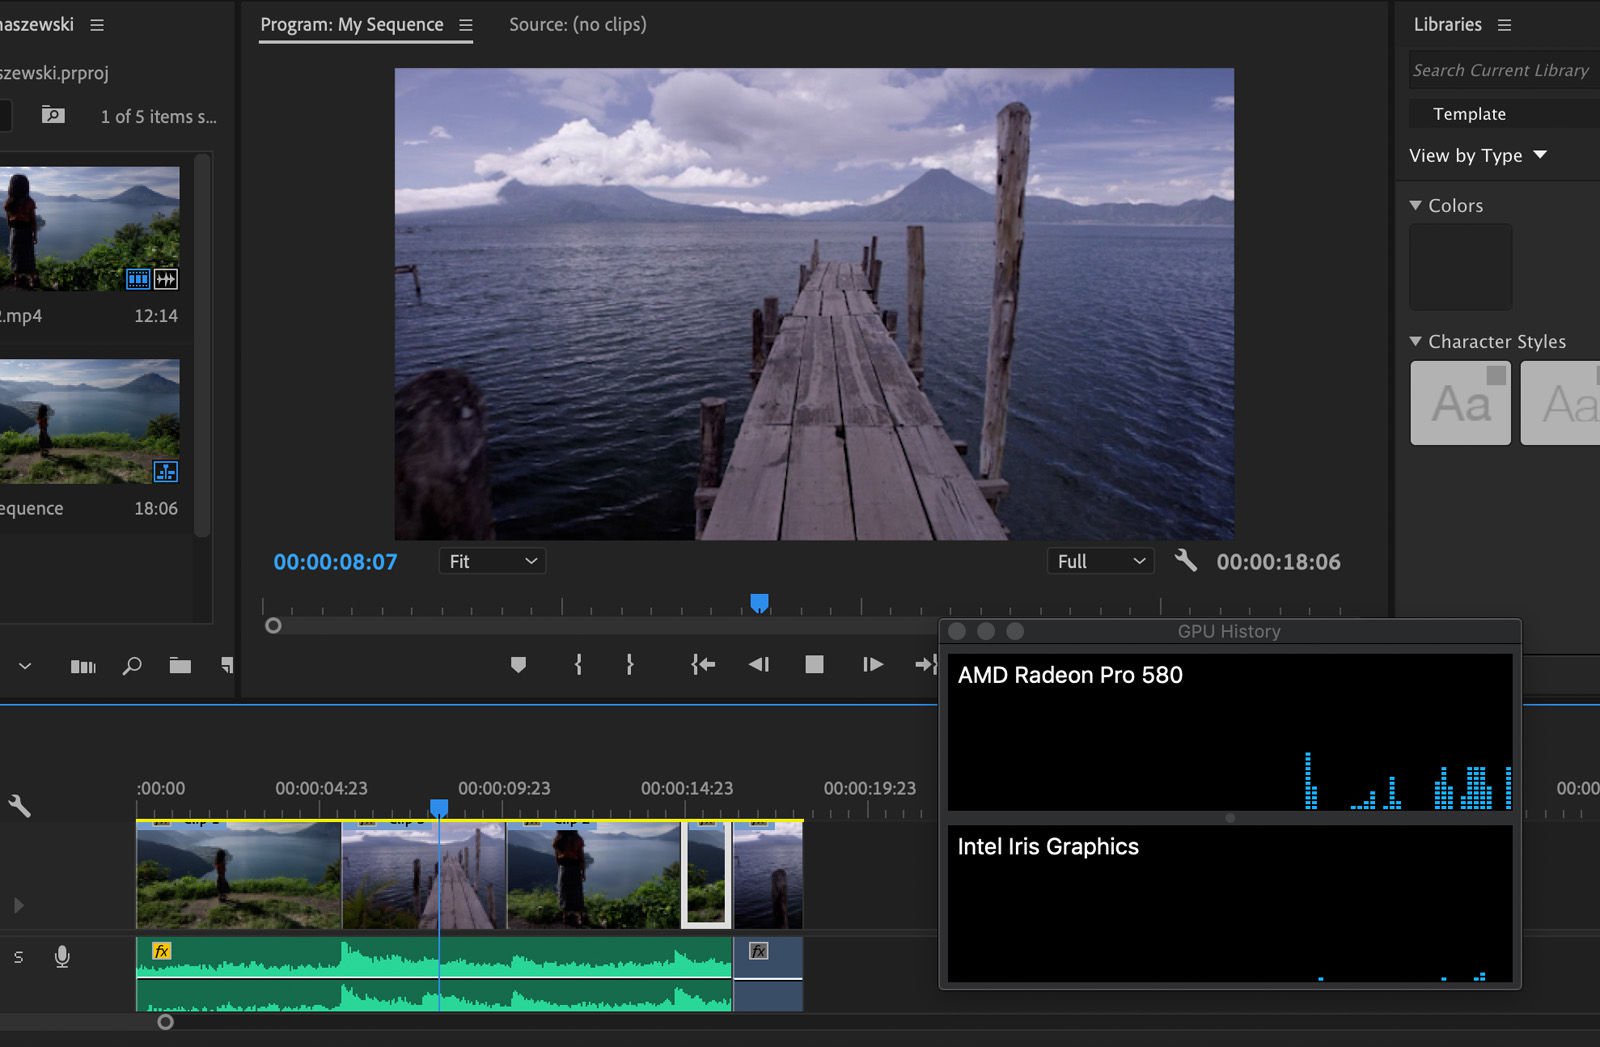This screenshot has height=1047, width=1600.
Task: Create a New Bin in the Project panel
Action: click(180, 666)
